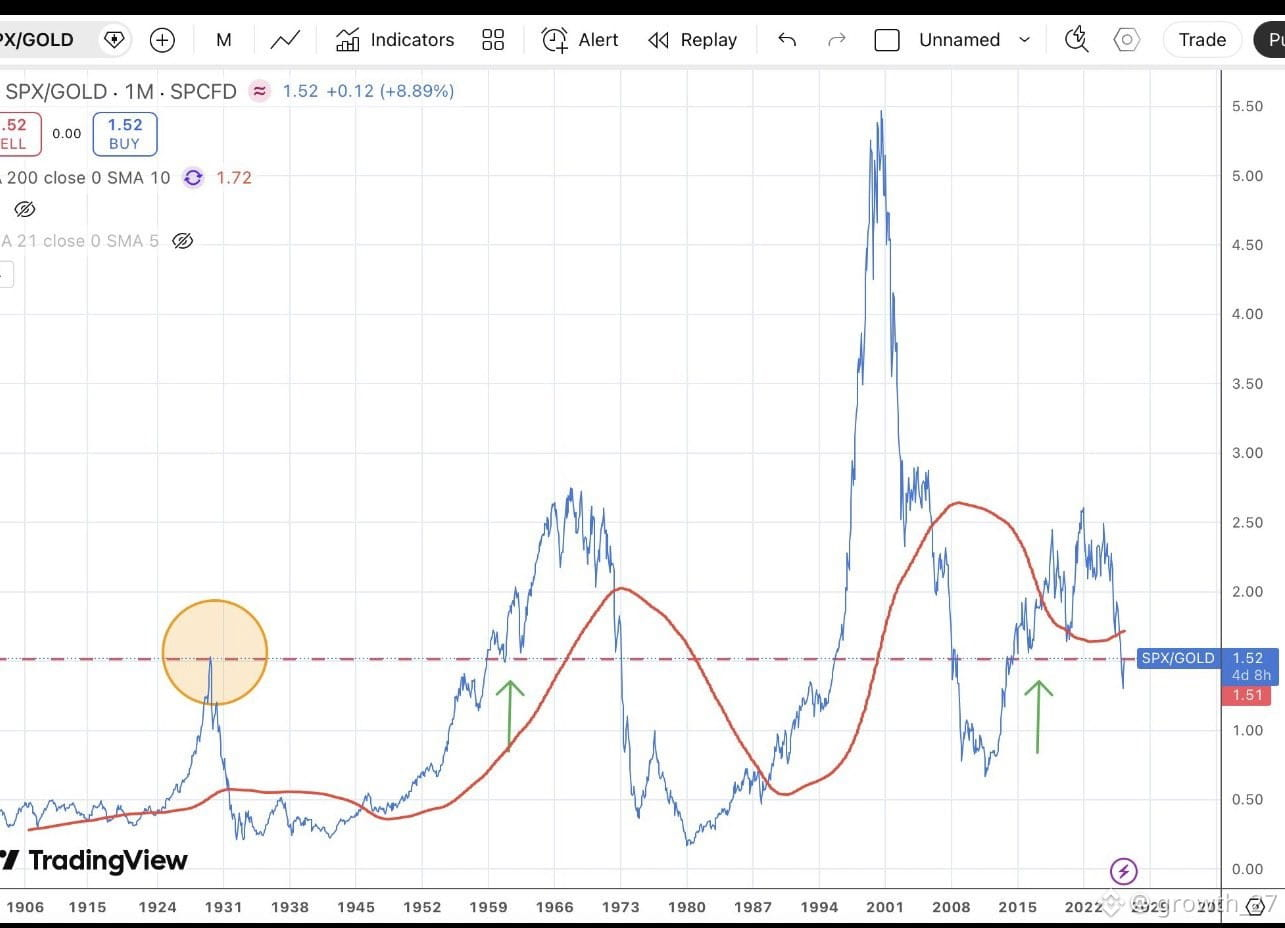Add a symbol with the plus-circle icon
Image resolution: width=1285 pixels, height=928 pixels.
click(162, 40)
